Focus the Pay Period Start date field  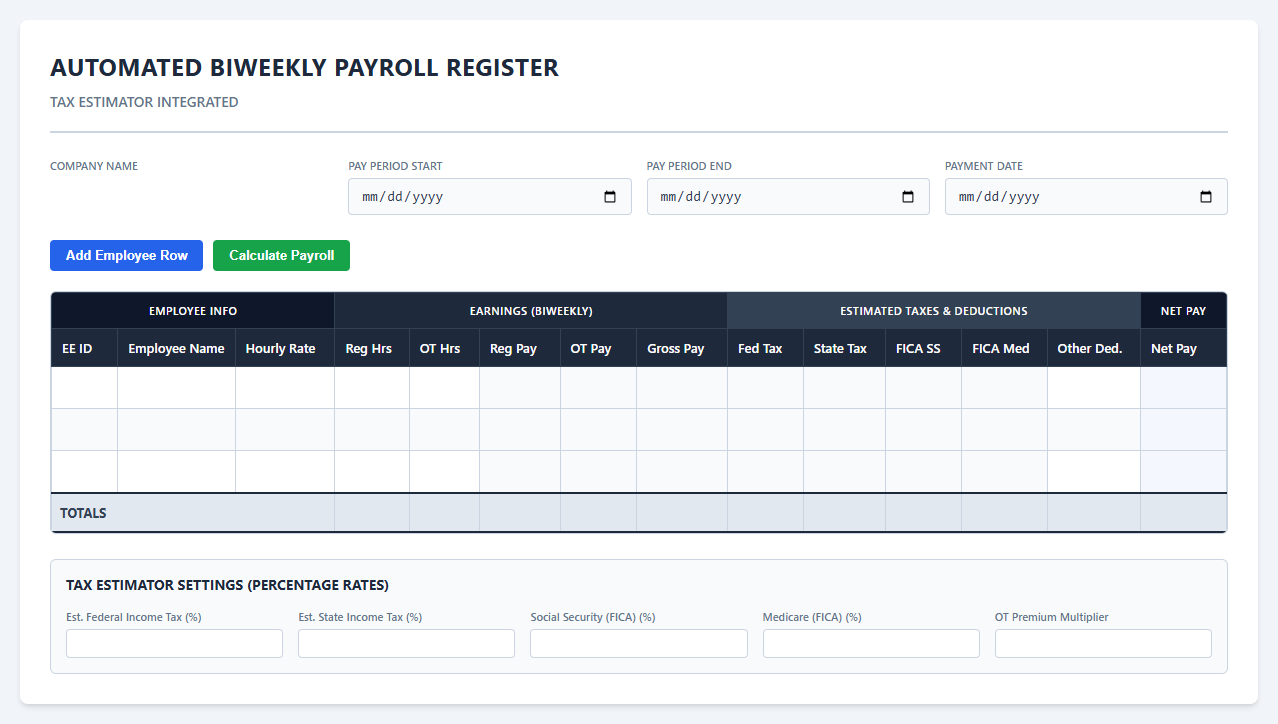tap(490, 197)
